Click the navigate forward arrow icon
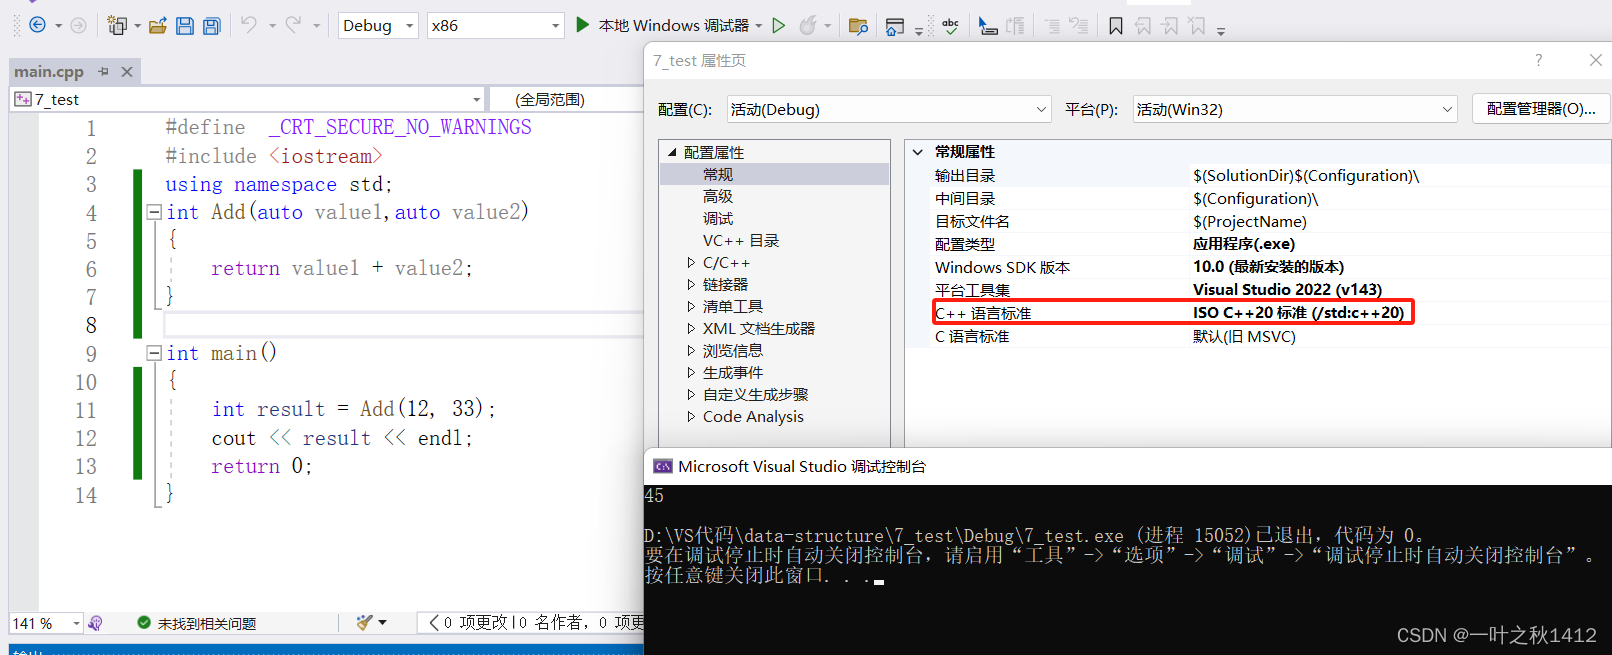Viewport: 1612px width, 655px height. [x=79, y=25]
